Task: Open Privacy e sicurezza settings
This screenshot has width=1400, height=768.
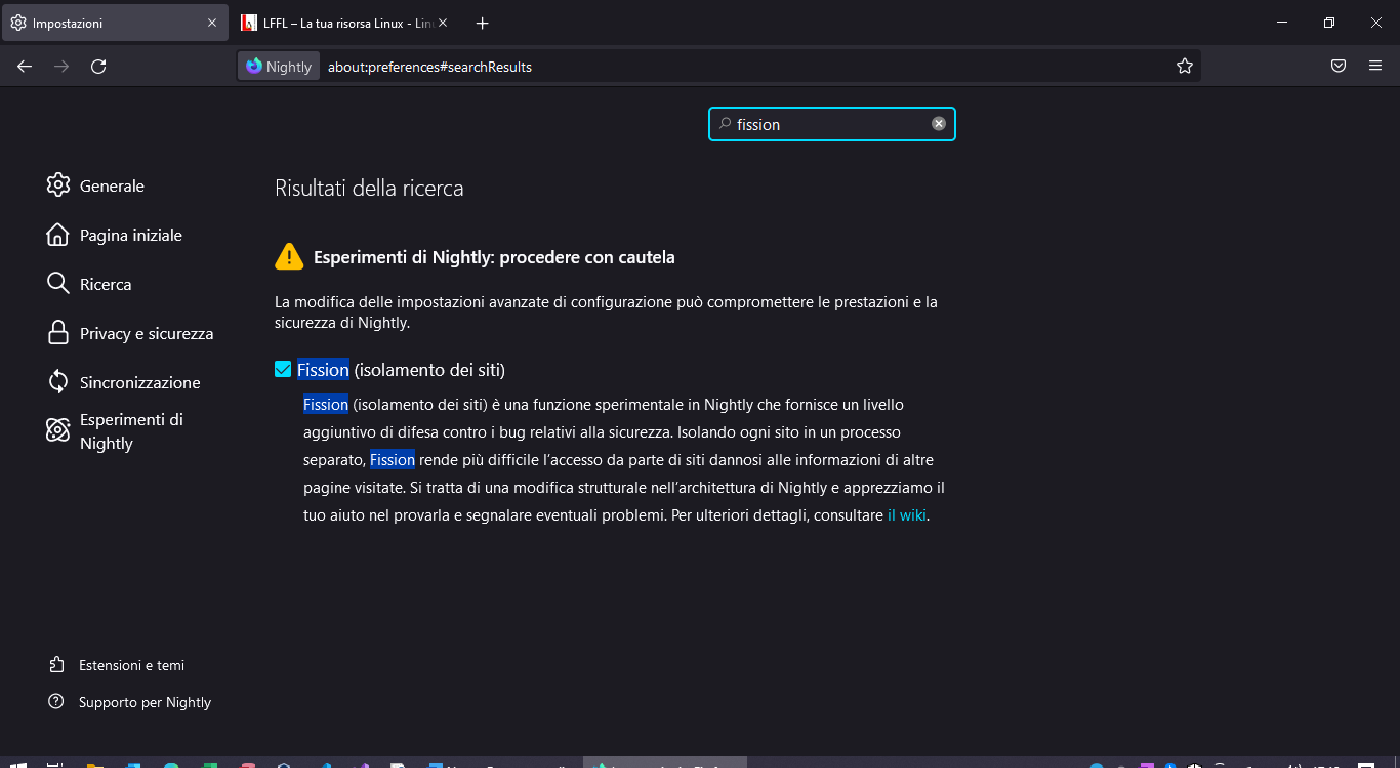Action: pos(146,333)
